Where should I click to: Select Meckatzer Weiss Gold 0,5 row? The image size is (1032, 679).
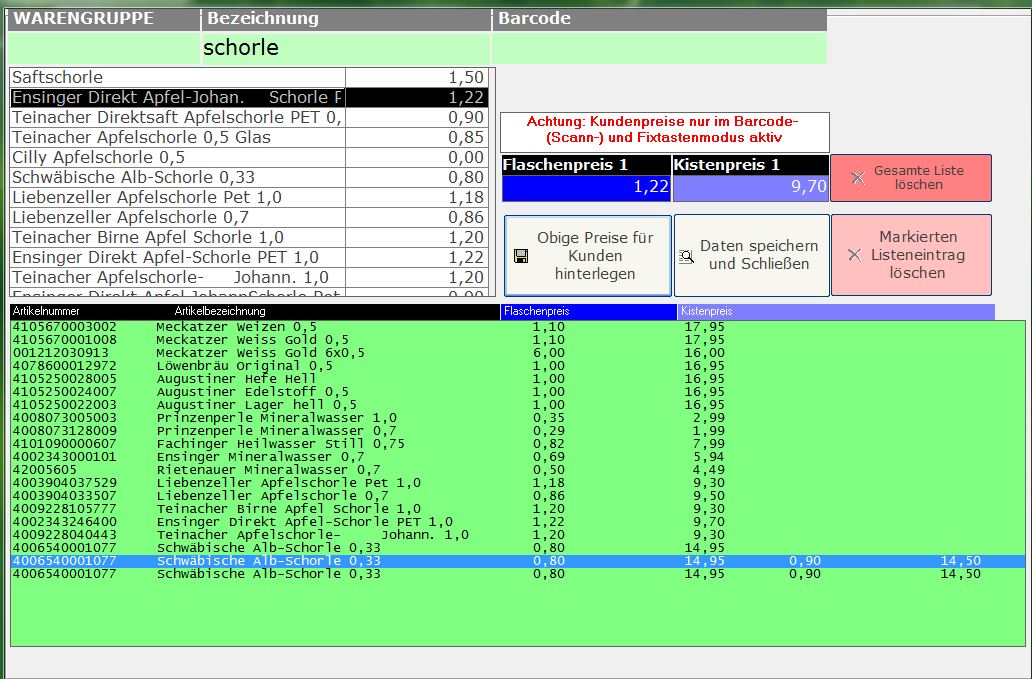(518, 340)
